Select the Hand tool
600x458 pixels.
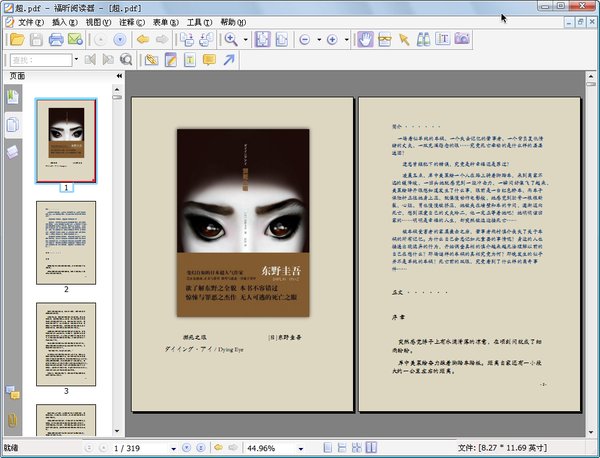[x=366, y=39]
